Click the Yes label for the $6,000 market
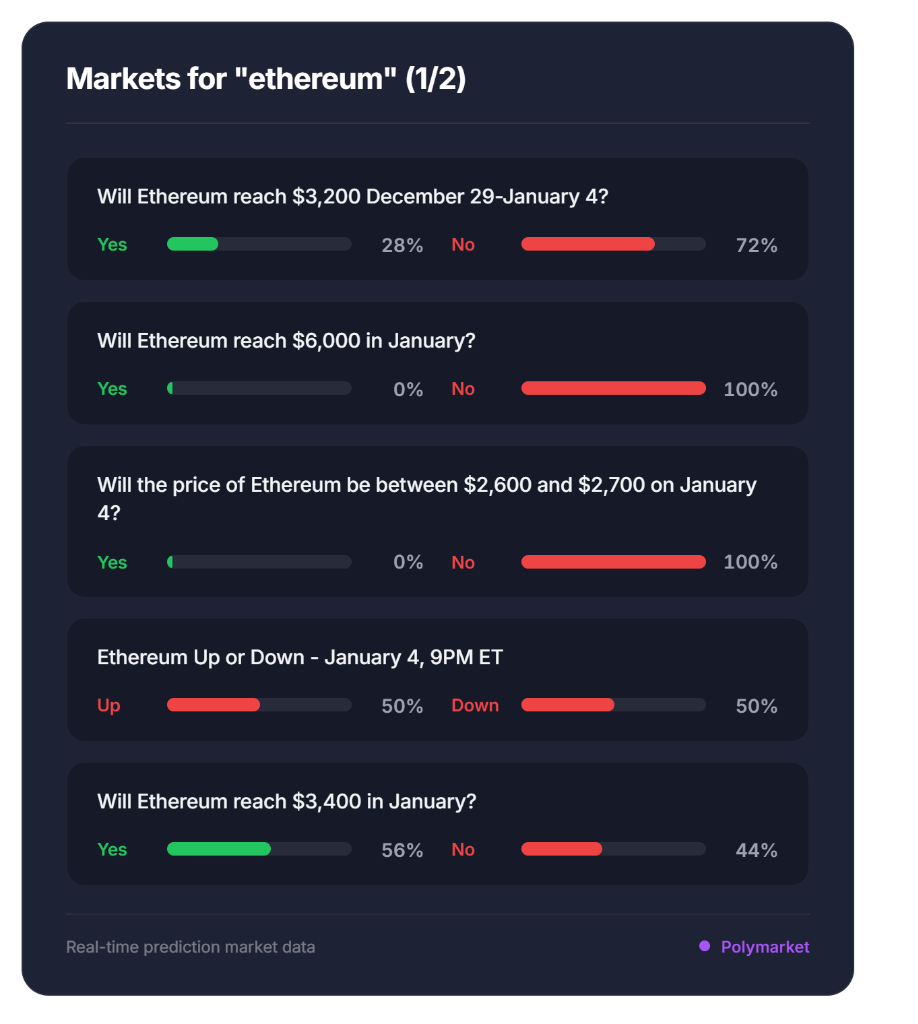 [x=112, y=389]
